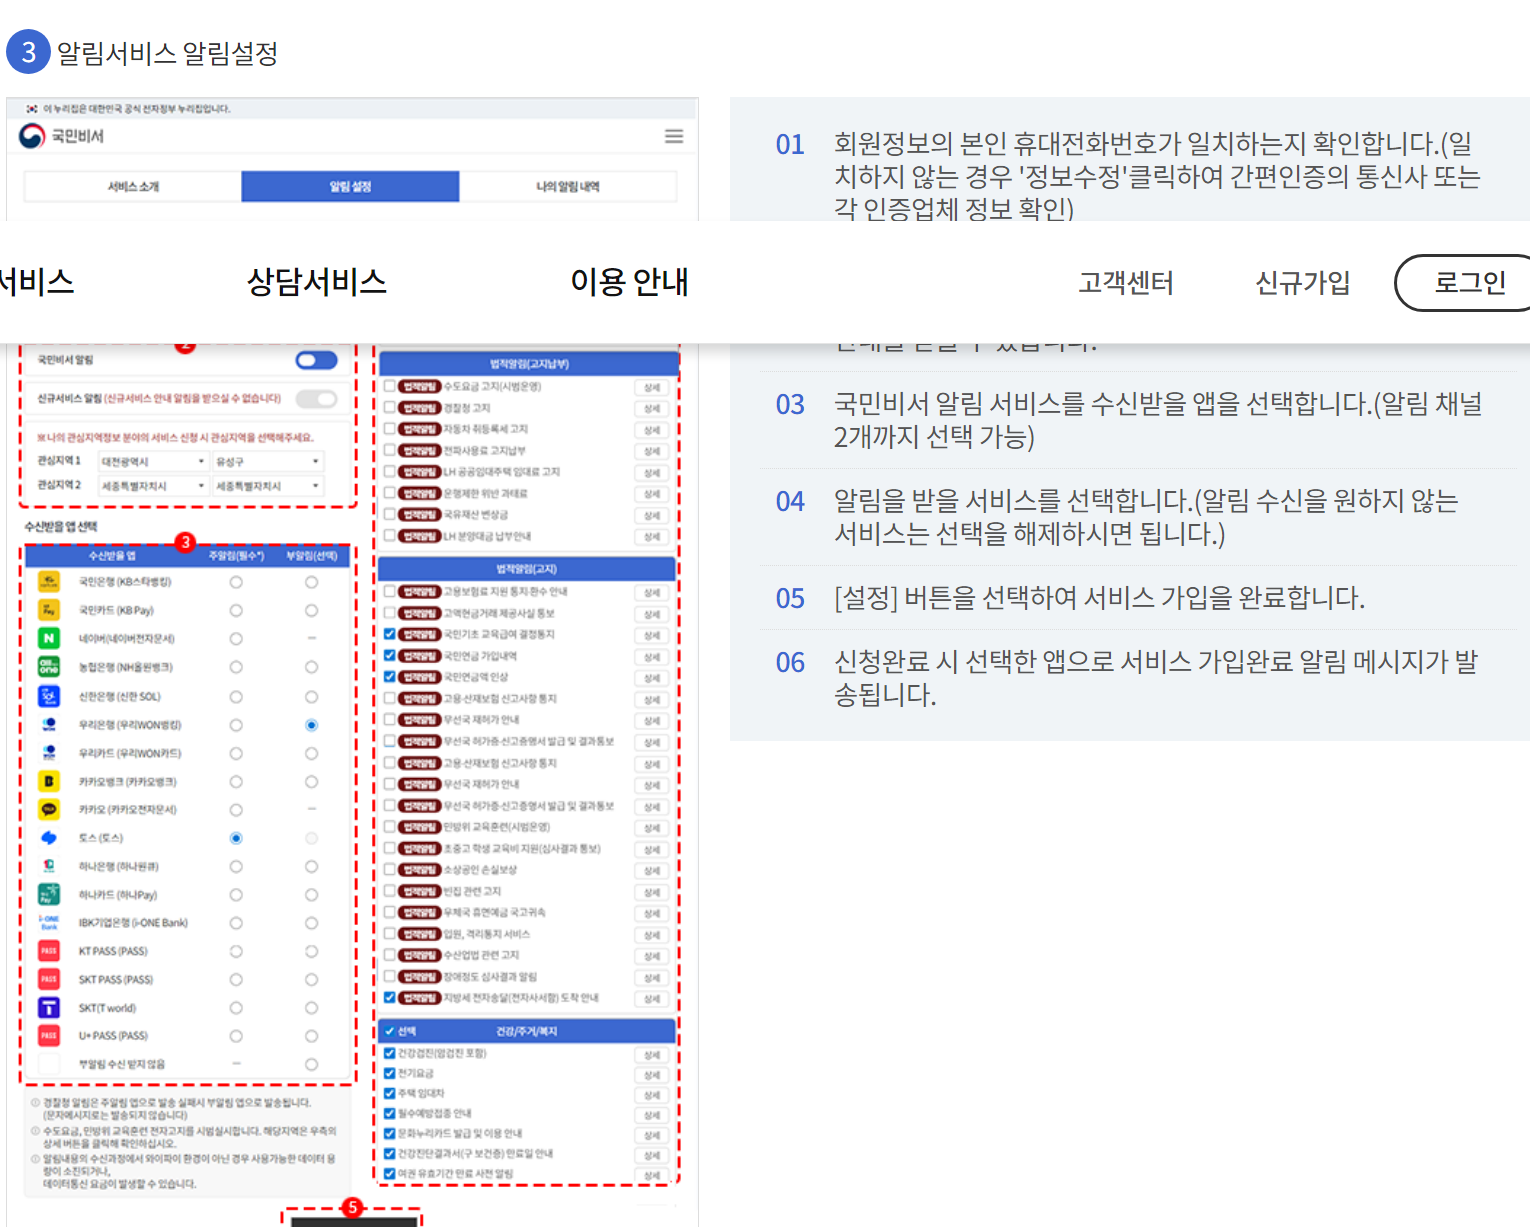This screenshot has height=1227, width=1530.
Task: Click the 네이버 green N icon
Action: (x=48, y=638)
